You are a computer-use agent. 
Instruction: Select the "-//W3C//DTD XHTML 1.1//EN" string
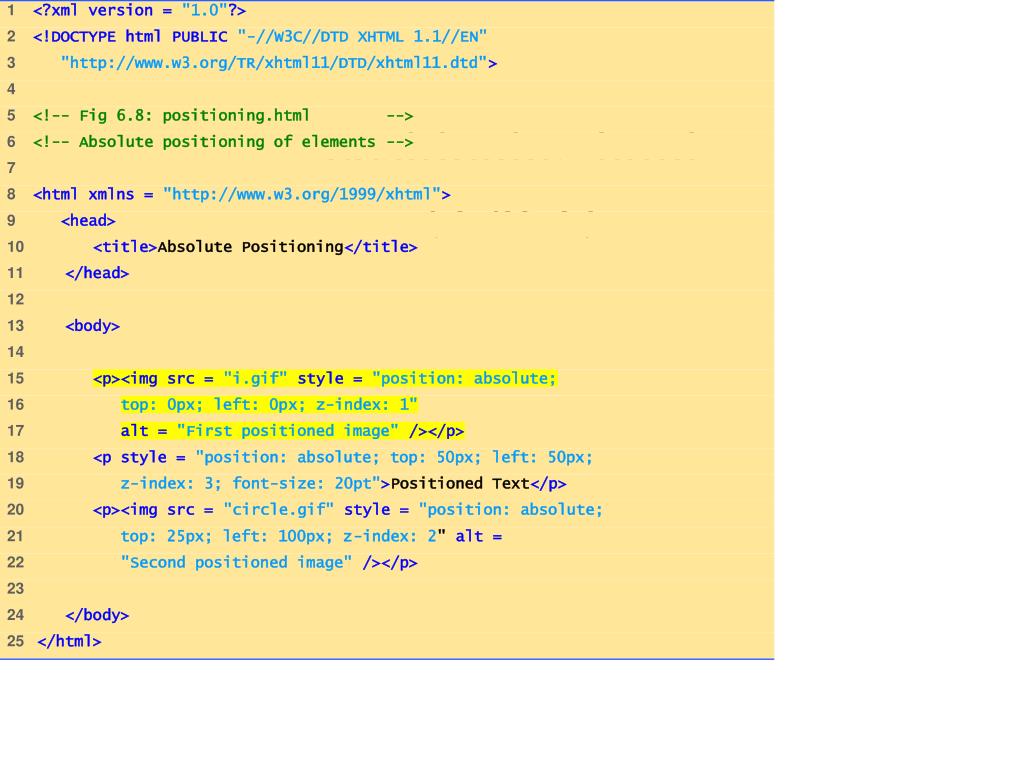click(x=362, y=37)
